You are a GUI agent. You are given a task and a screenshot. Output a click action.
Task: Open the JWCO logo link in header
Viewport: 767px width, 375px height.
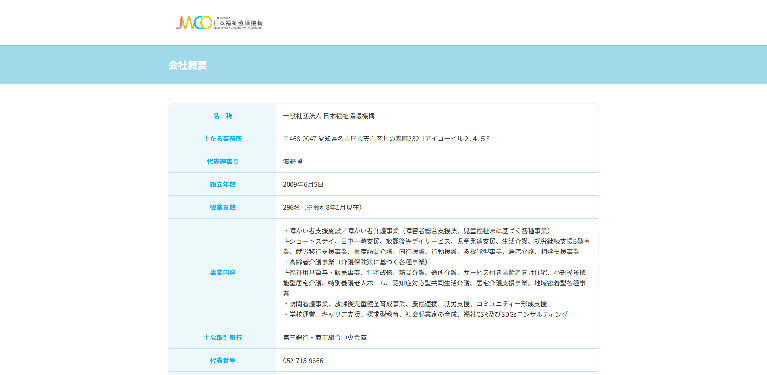pyautogui.click(x=220, y=22)
